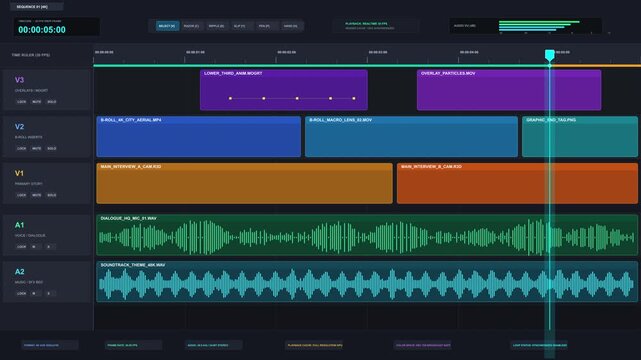This screenshot has width=641, height=360.
Task: Select the B-ROLL_MACRO_LENS_02.MOV clip
Action: (x=411, y=136)
